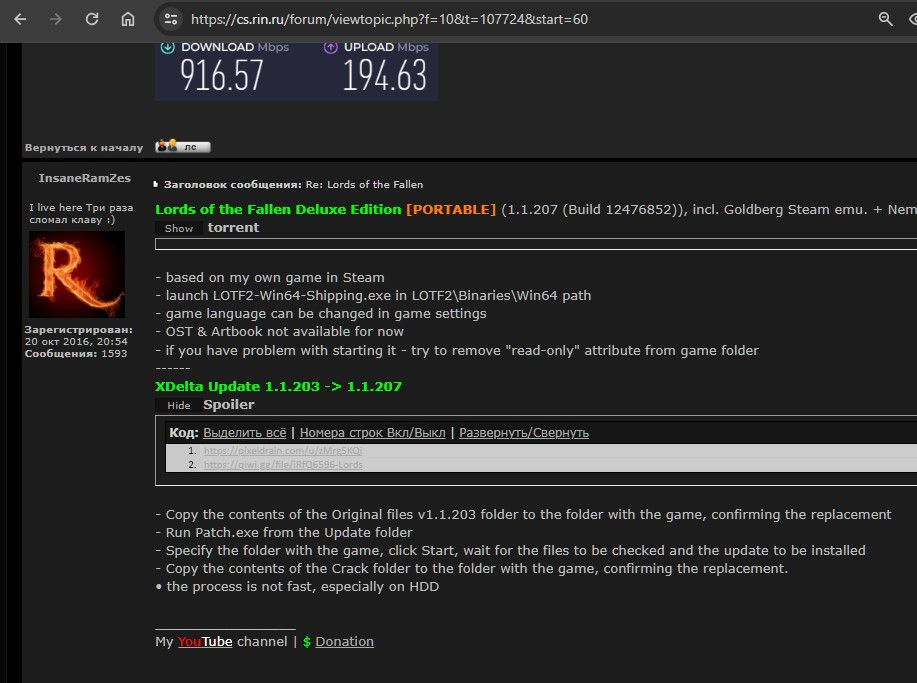Click the small post icon before Заголовок сообщения

tap(155, 185)
